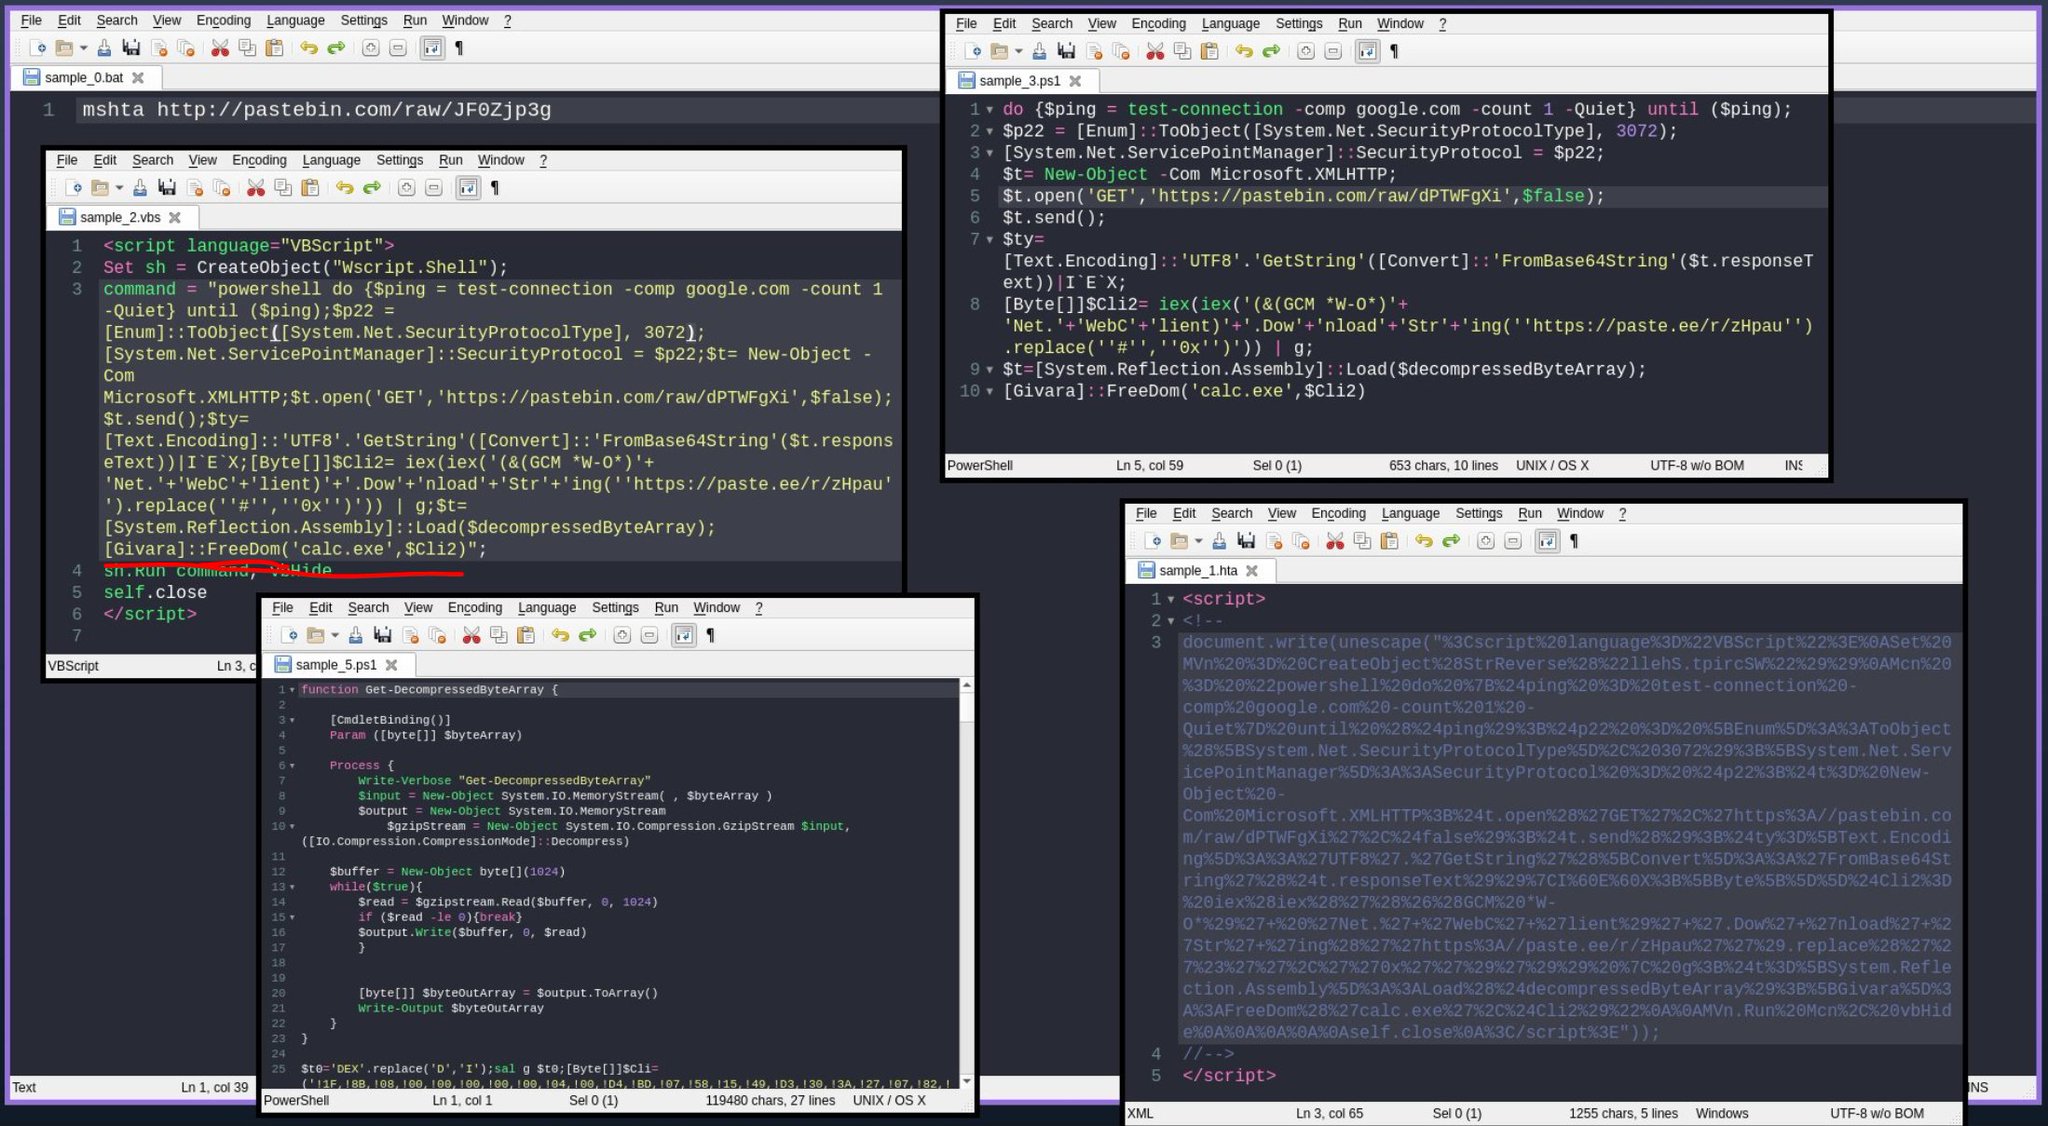Image resolution: width=2048 pixels, height=1126 pixels.
Task: Toggle word wrap in sample_2.vbs window toolbar
Action: 468,188
